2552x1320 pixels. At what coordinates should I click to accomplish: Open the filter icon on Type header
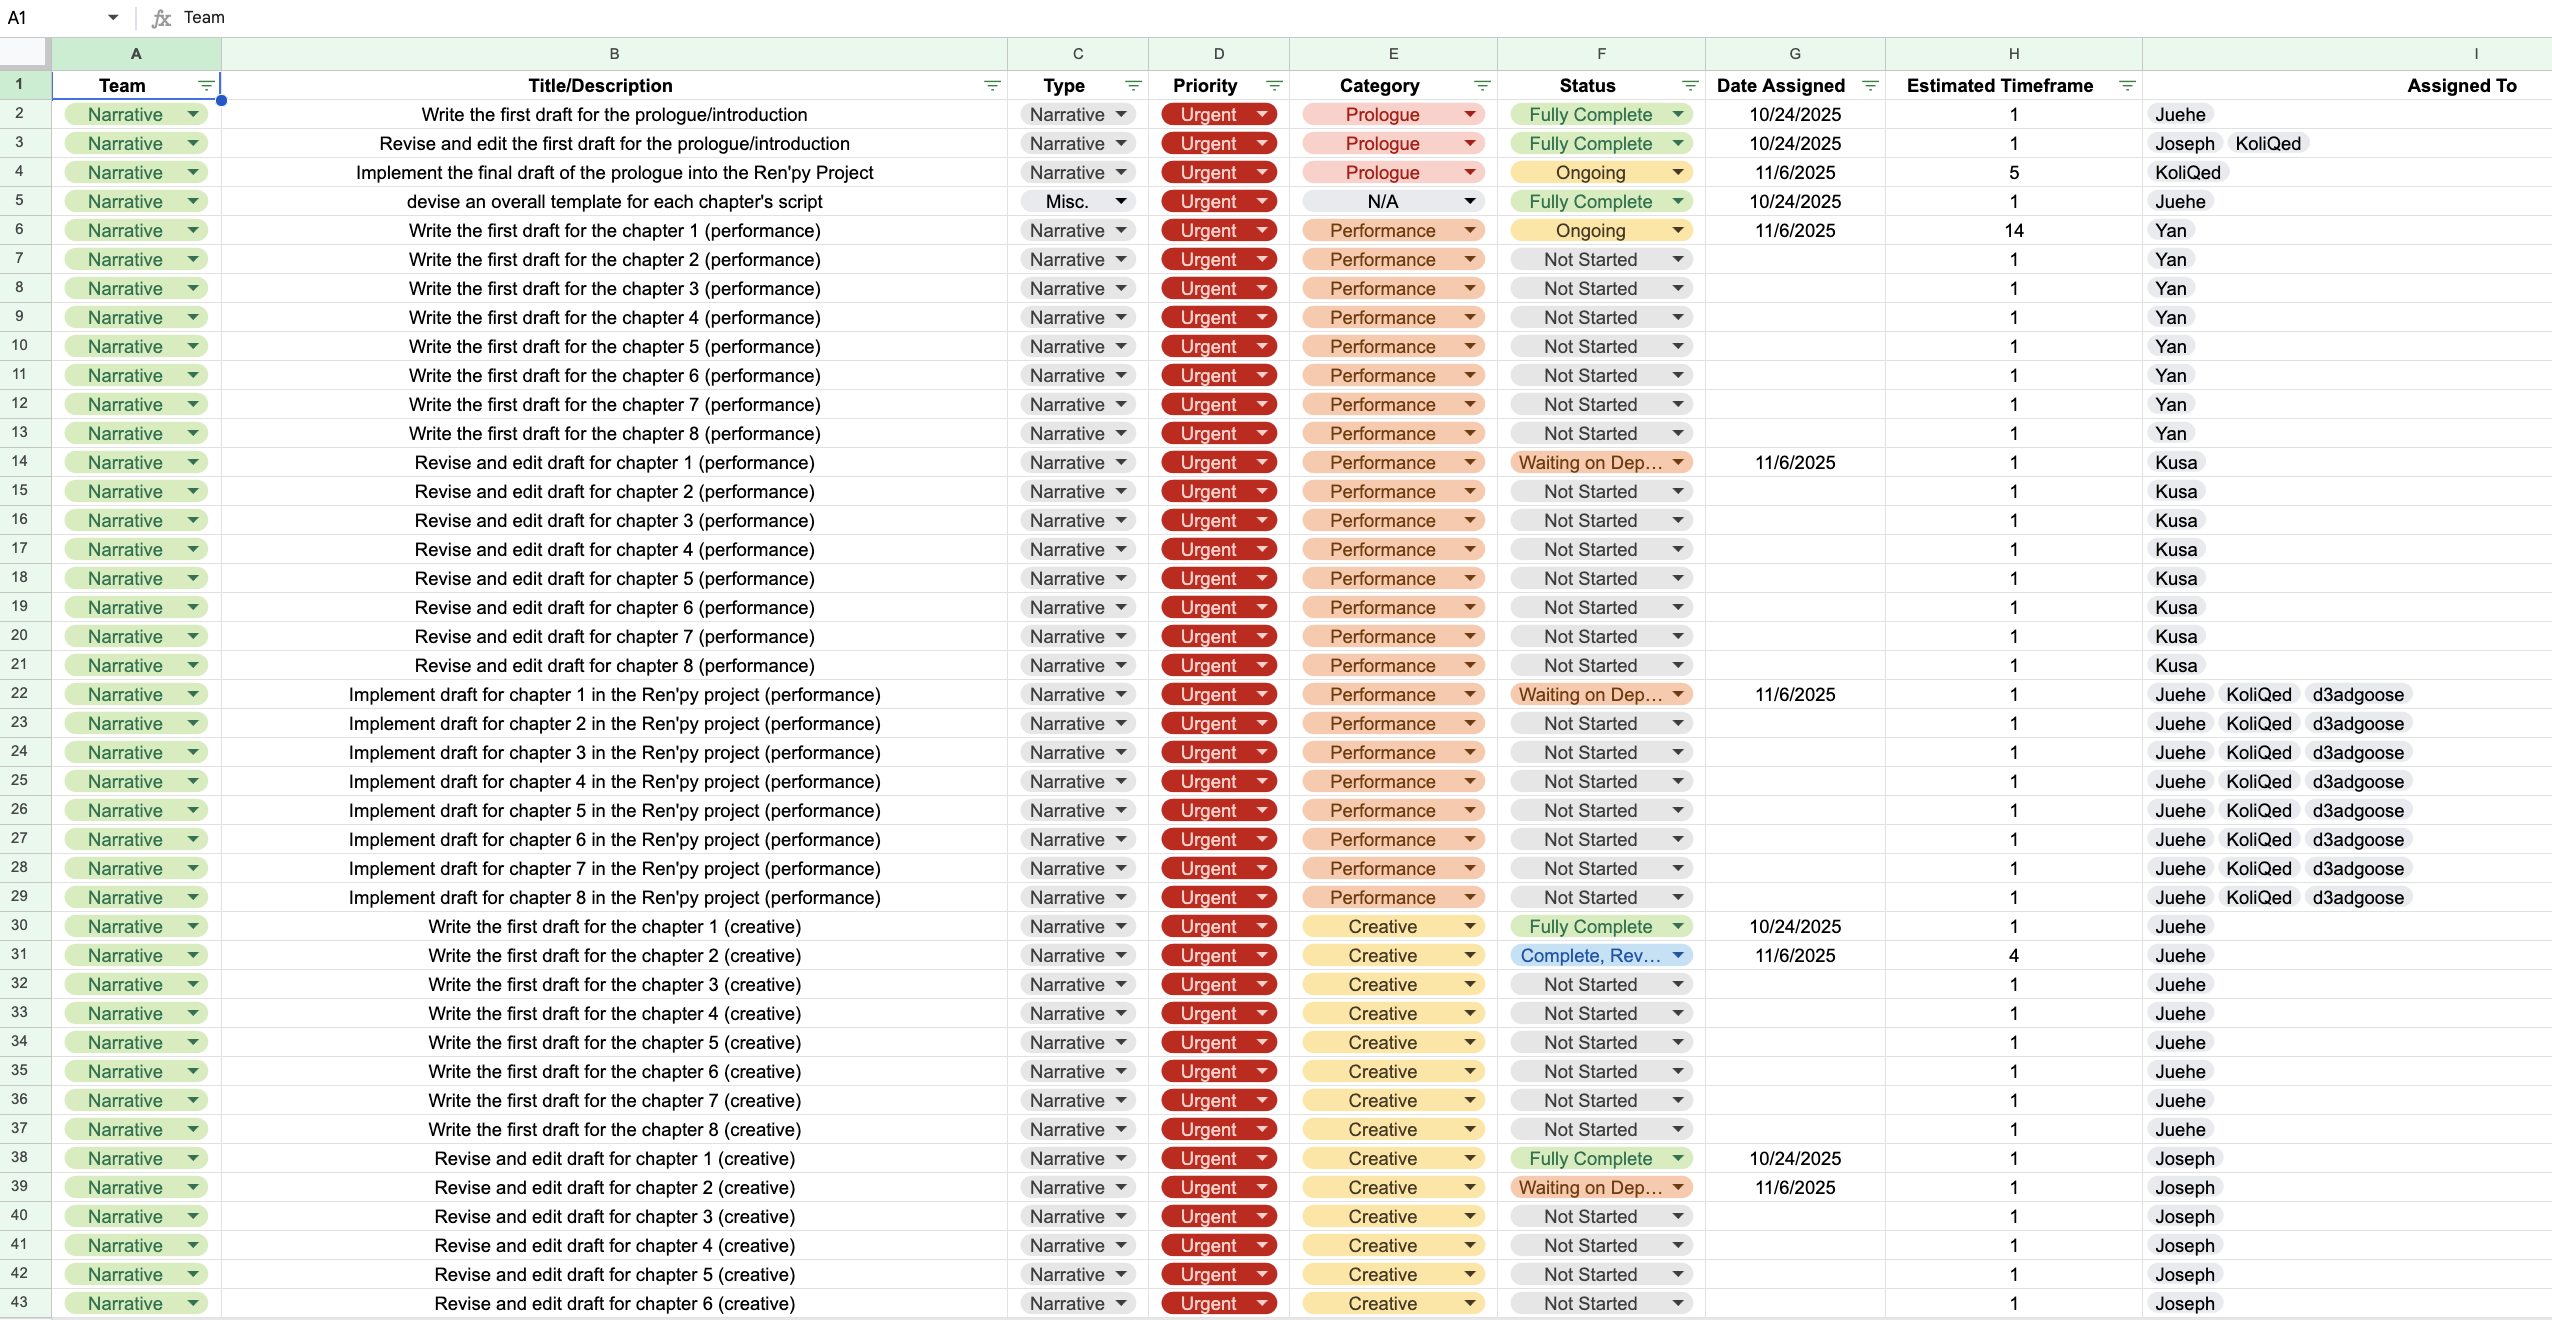pos(1133,86)
